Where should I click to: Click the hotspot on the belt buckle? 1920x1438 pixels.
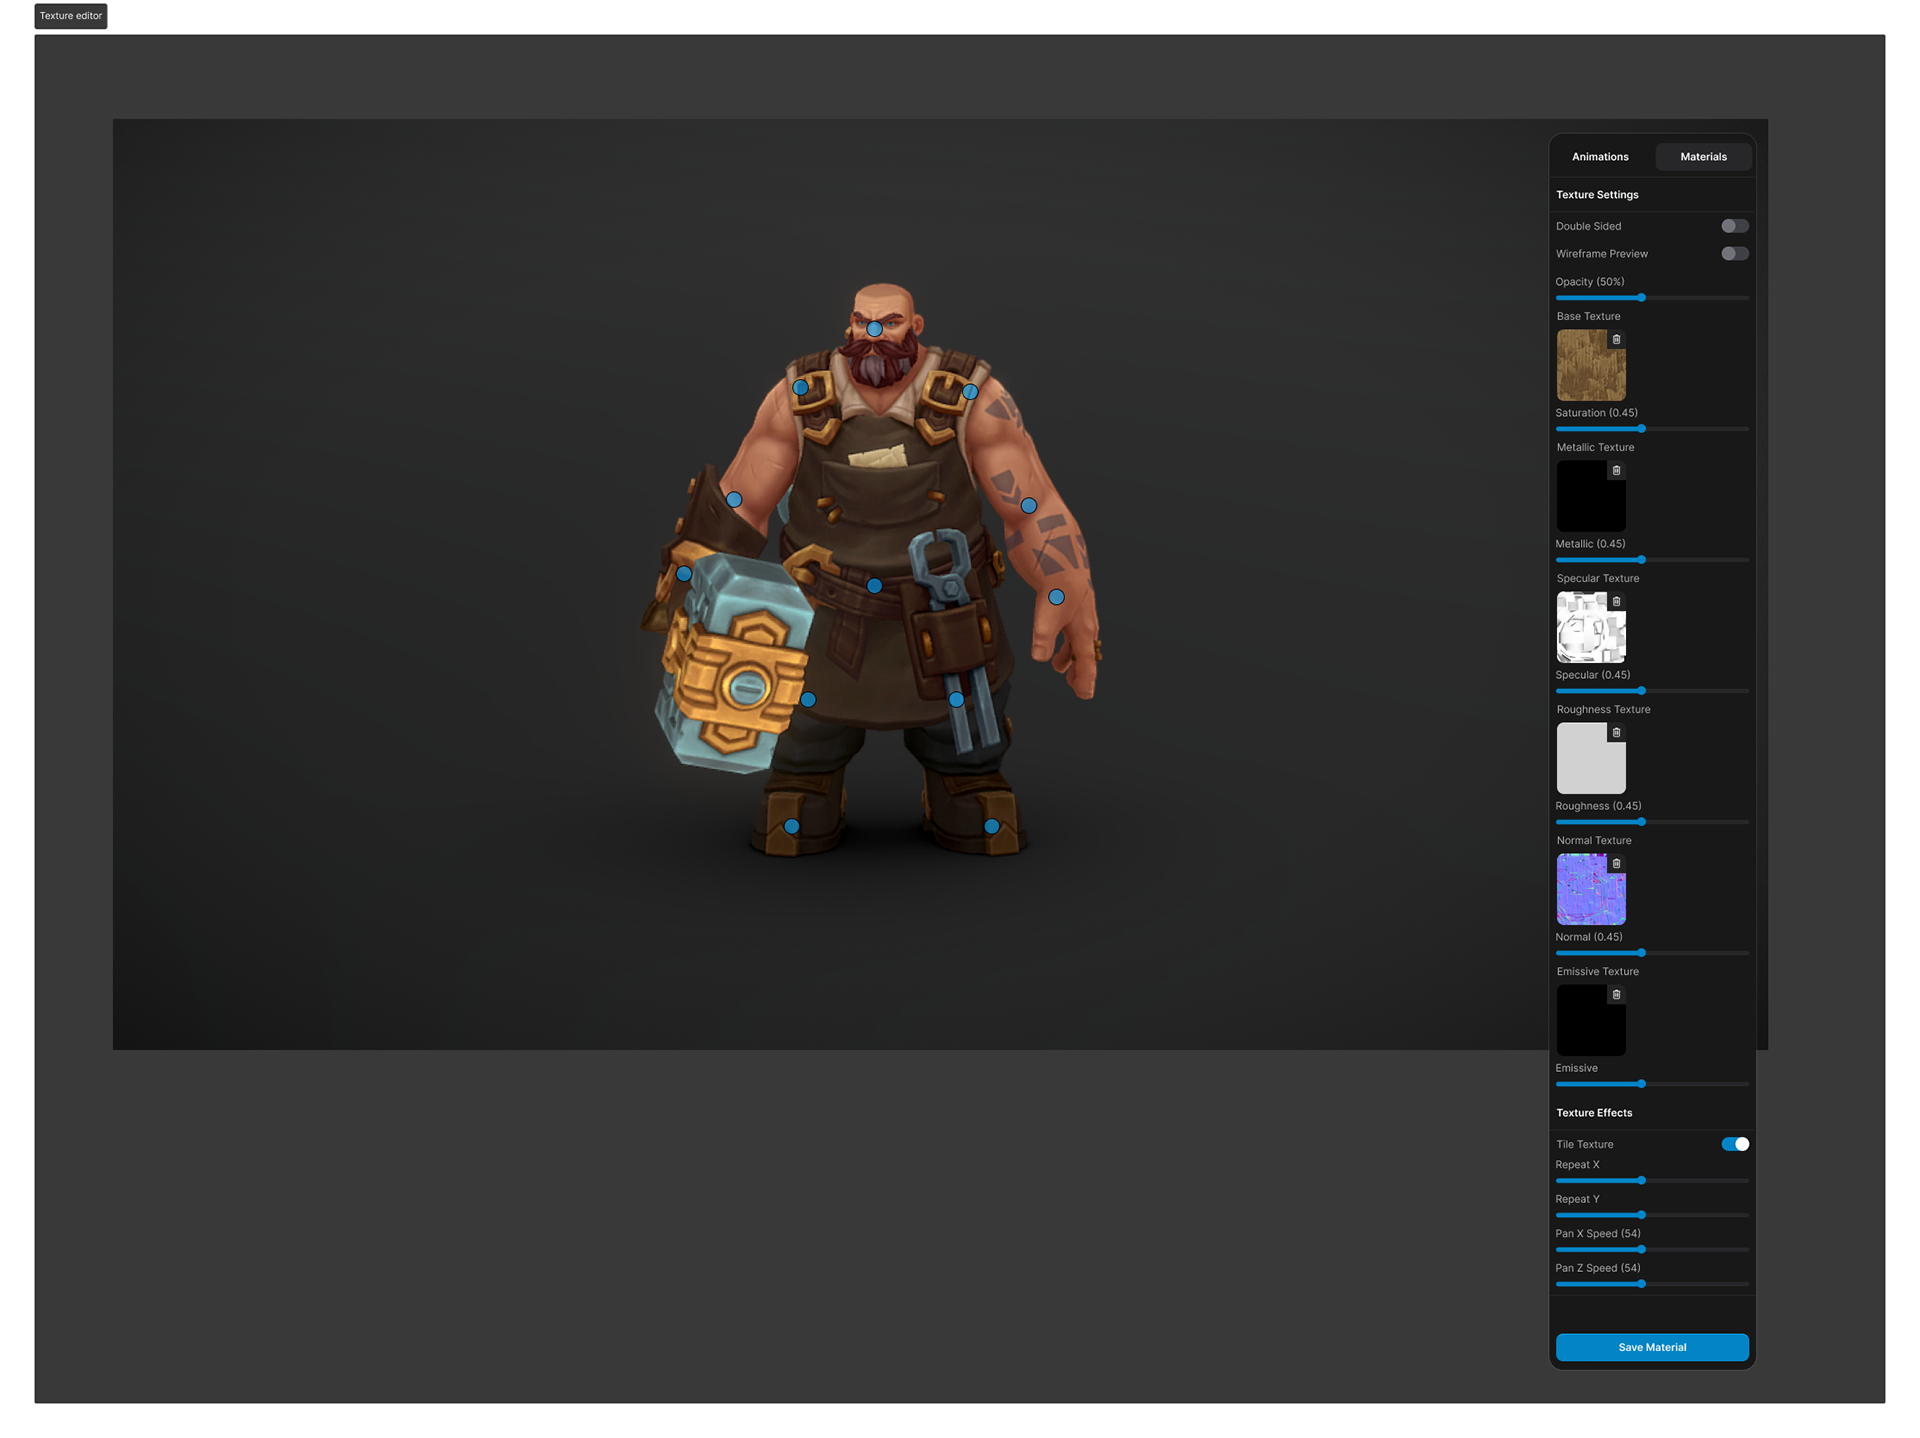point(875,586)
